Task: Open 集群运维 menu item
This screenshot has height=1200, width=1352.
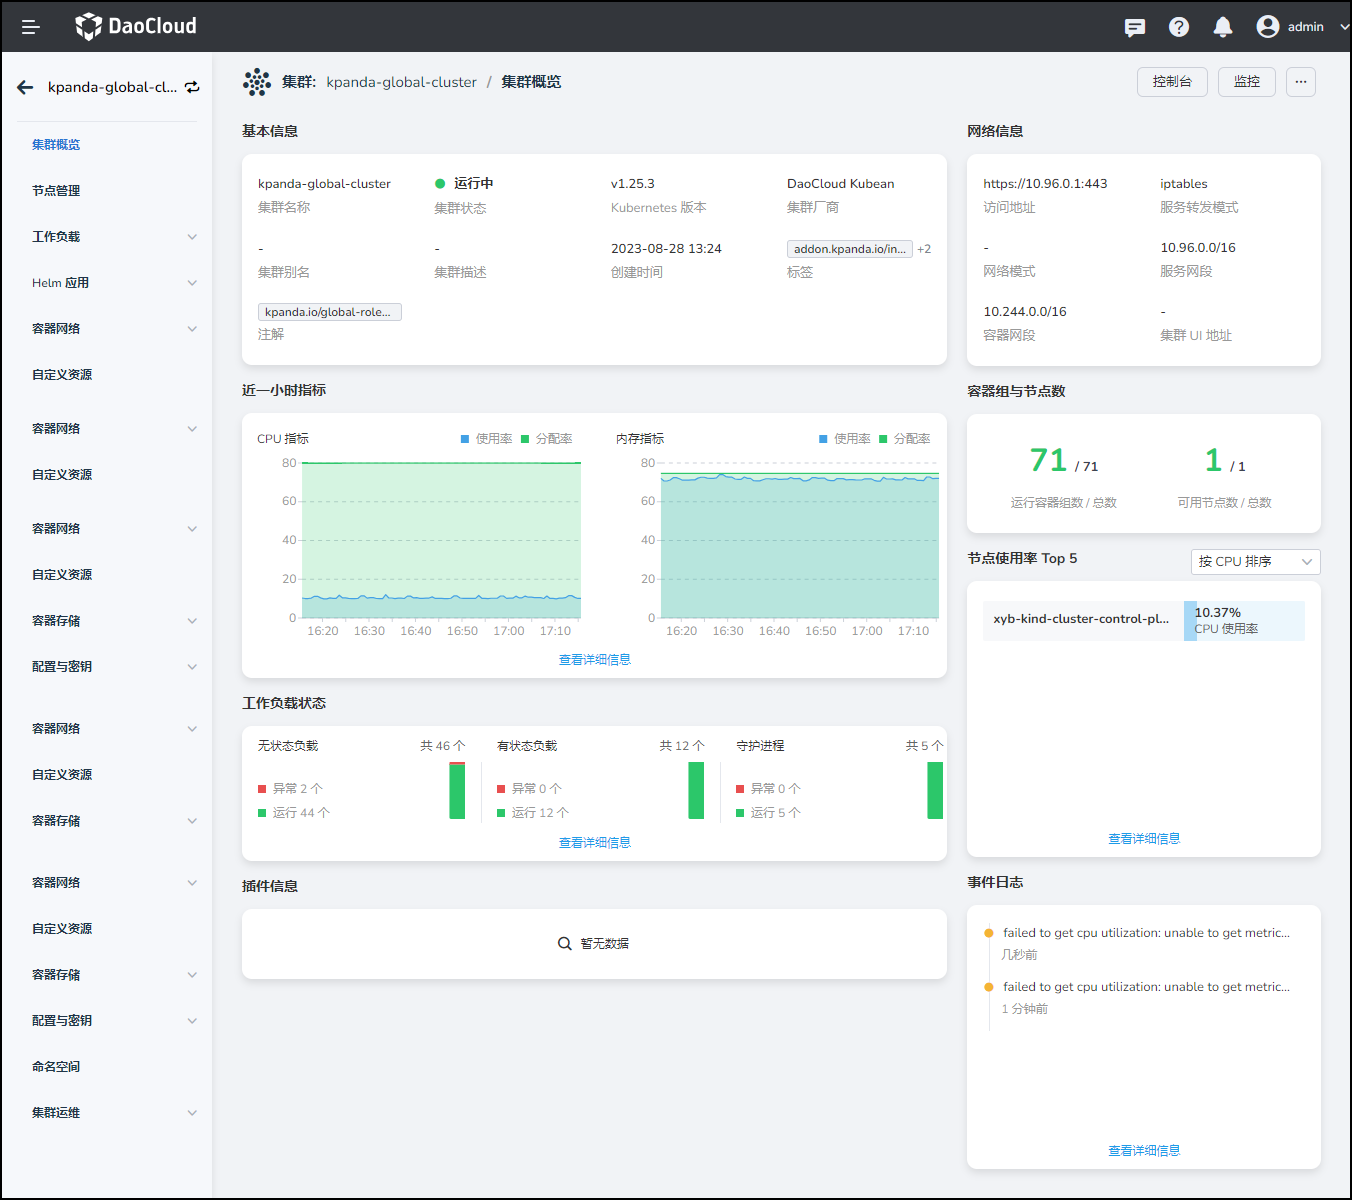Action: 56,1113
